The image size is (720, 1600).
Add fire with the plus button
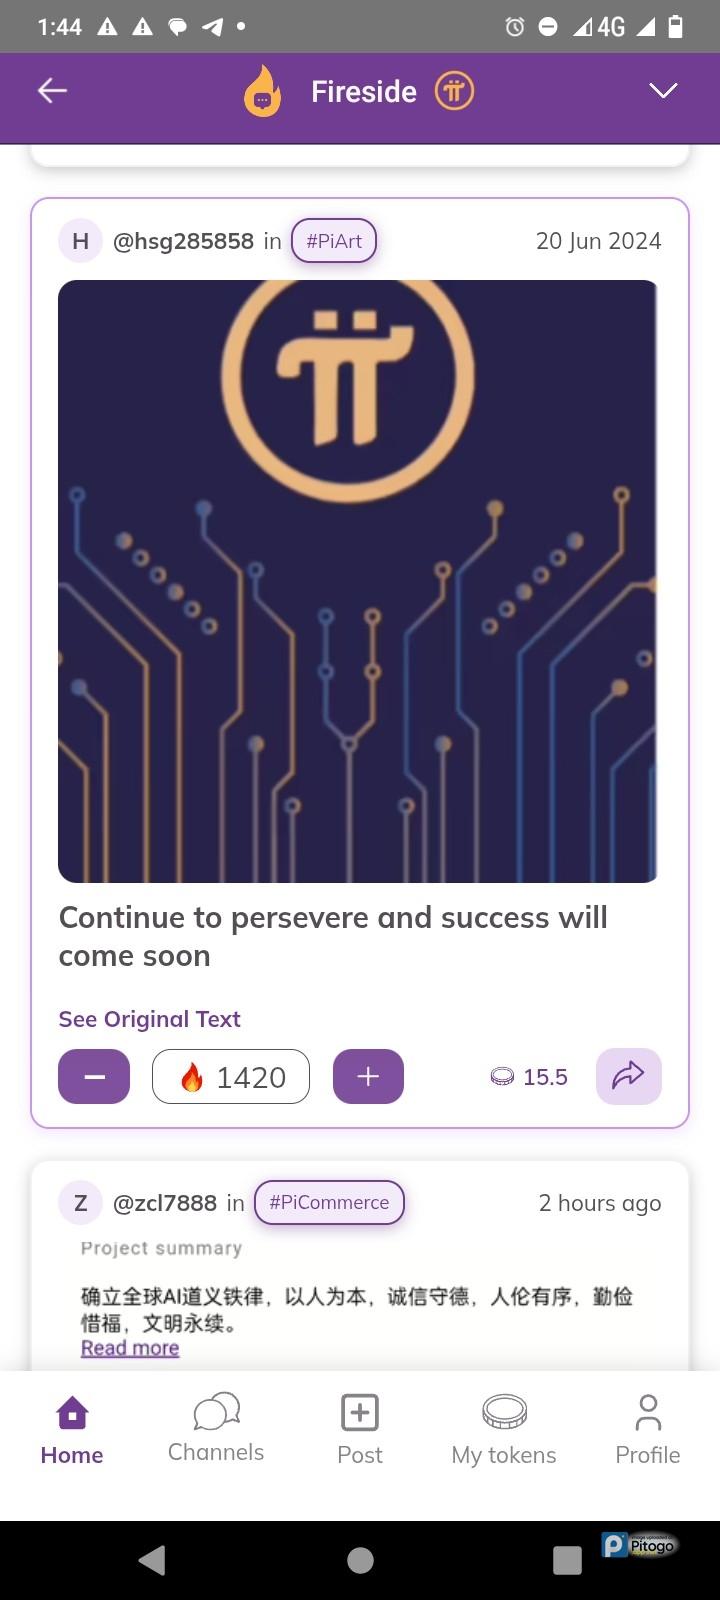tap(368, 1076)
